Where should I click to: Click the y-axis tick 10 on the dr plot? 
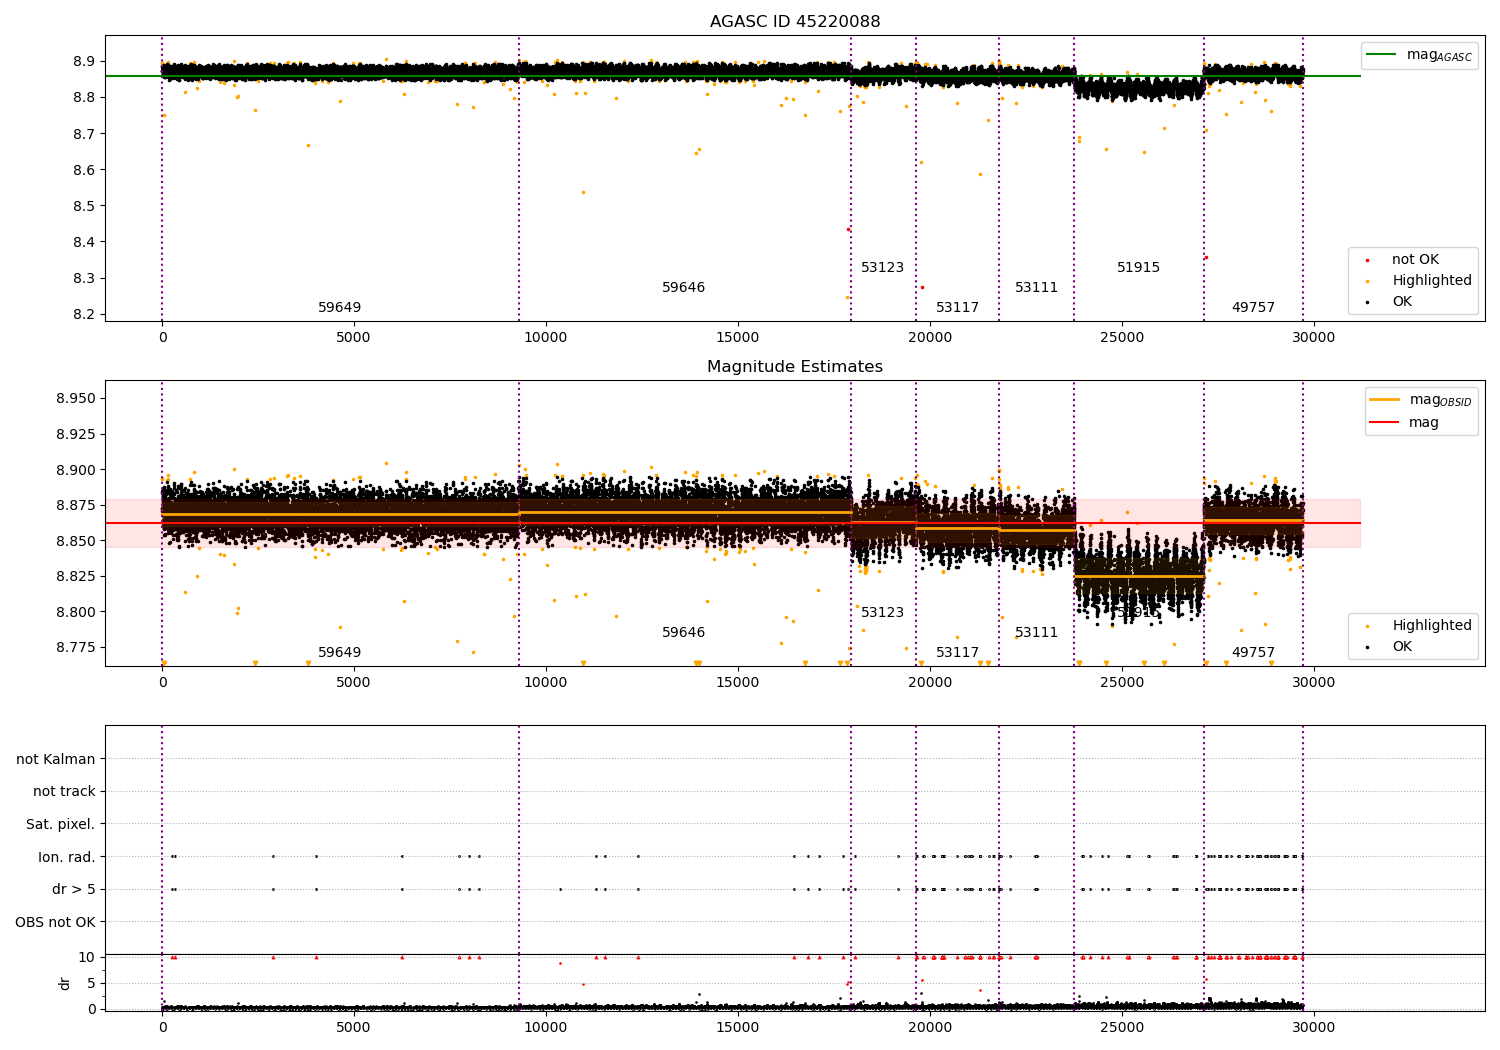(88, 957)
